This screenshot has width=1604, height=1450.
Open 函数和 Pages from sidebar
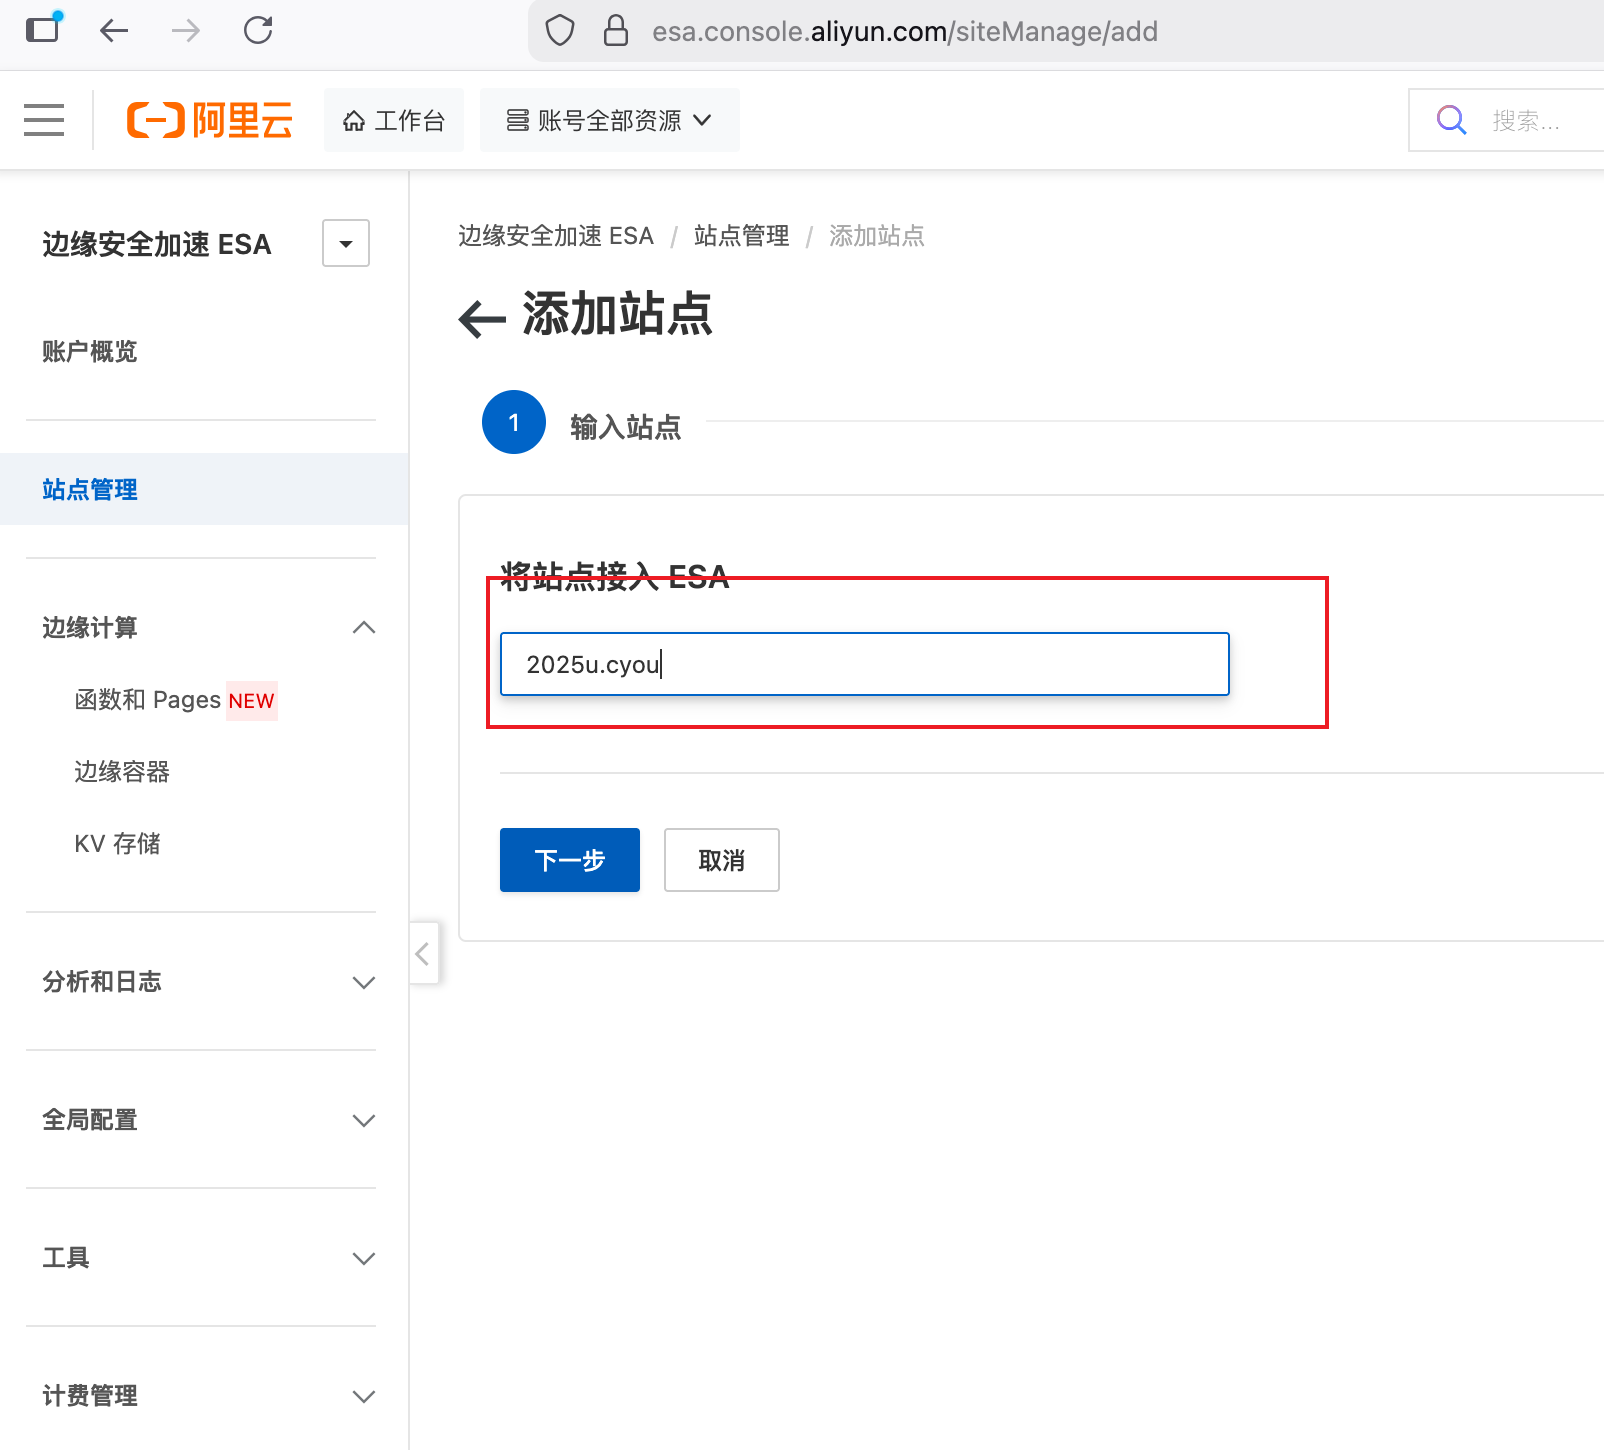pyautogui.click(x=148, y=700)
